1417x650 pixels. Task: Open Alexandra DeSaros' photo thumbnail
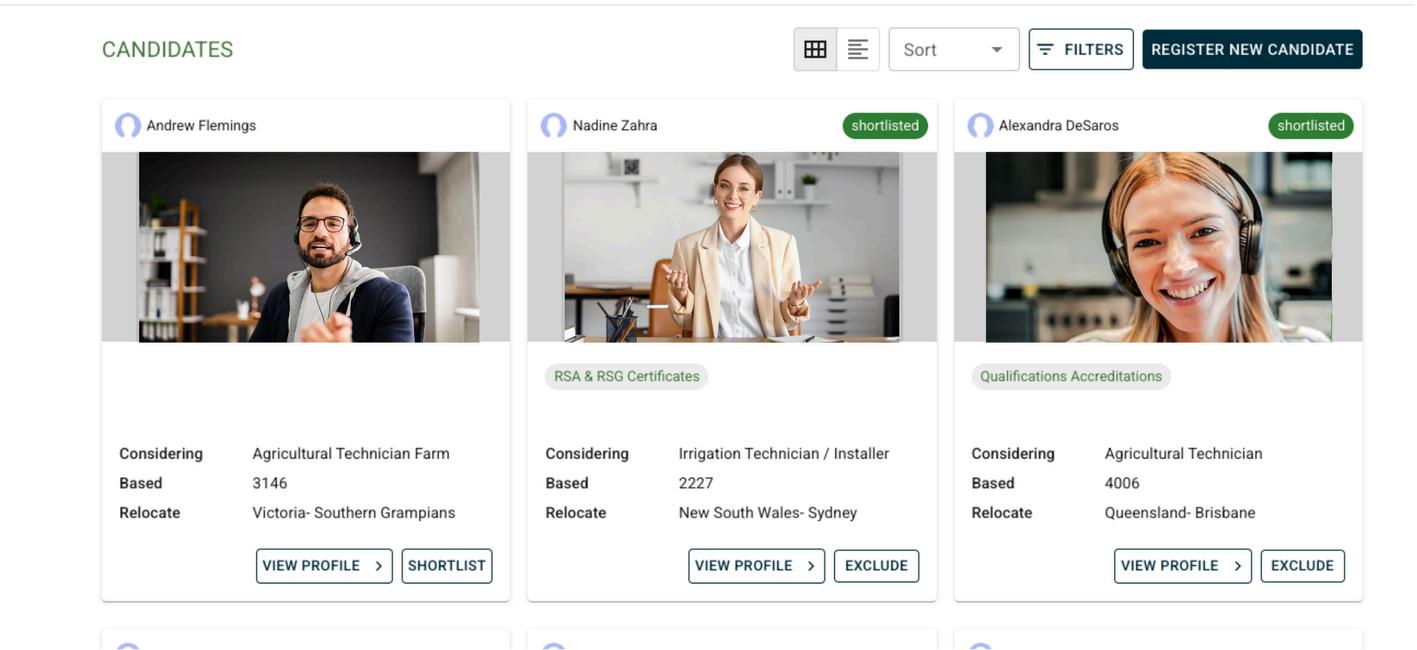tap(1158, 247)
